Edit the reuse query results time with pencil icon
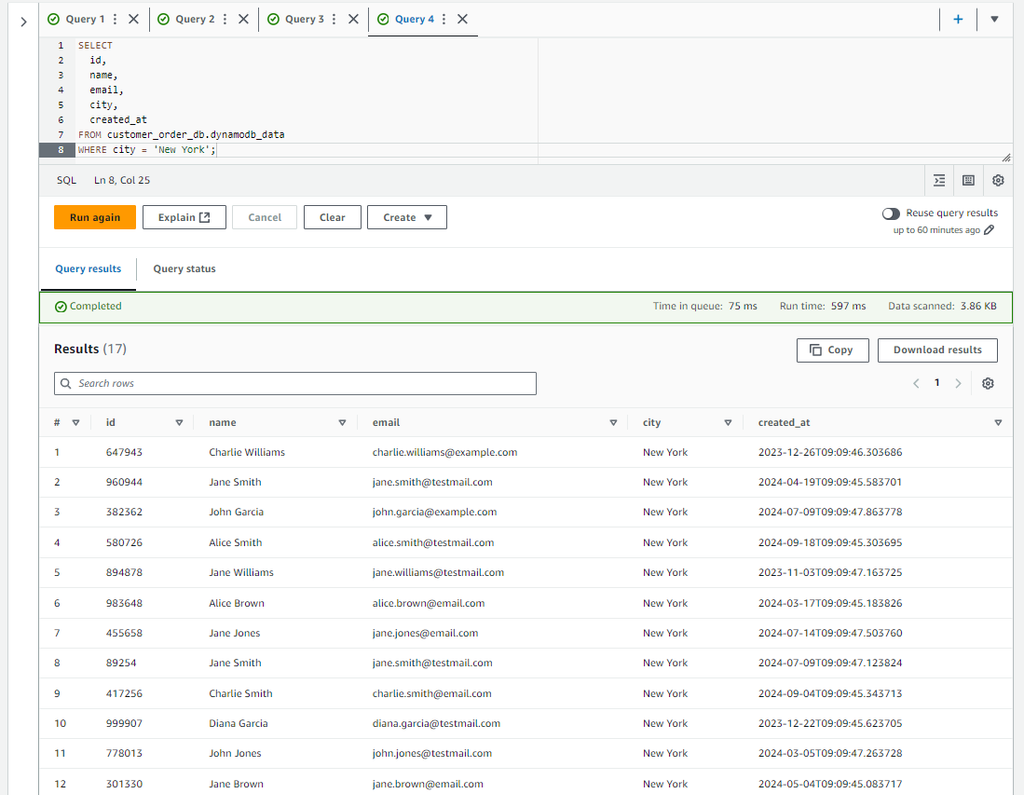 pyautogui.click(x=989, y=230)
